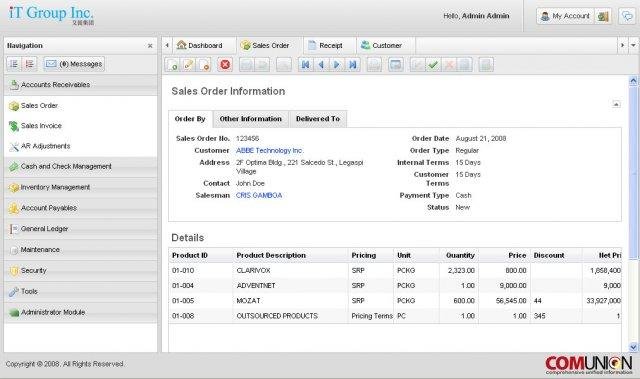The height and width of the screenshot is (379, 640).
Task: Click the price 56,545.00 cell
Action: tap(504, 301)
